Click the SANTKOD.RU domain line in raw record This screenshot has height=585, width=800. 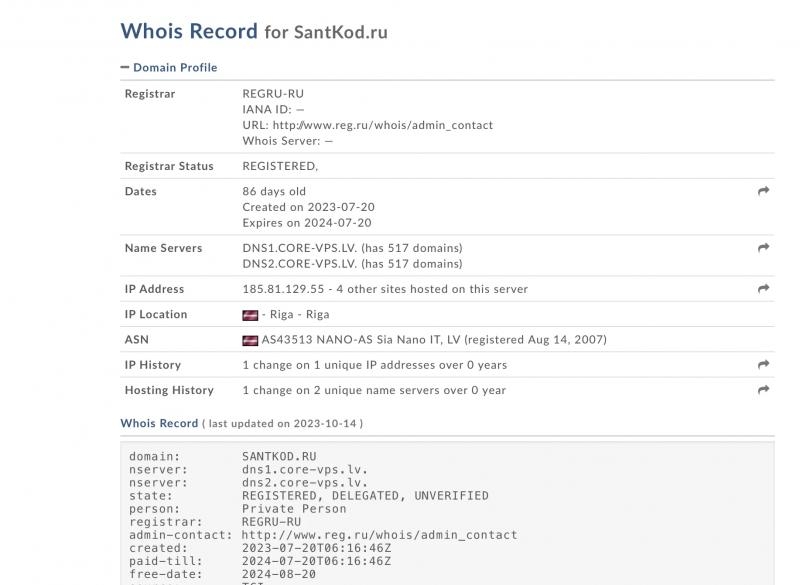tap(279, 456)
